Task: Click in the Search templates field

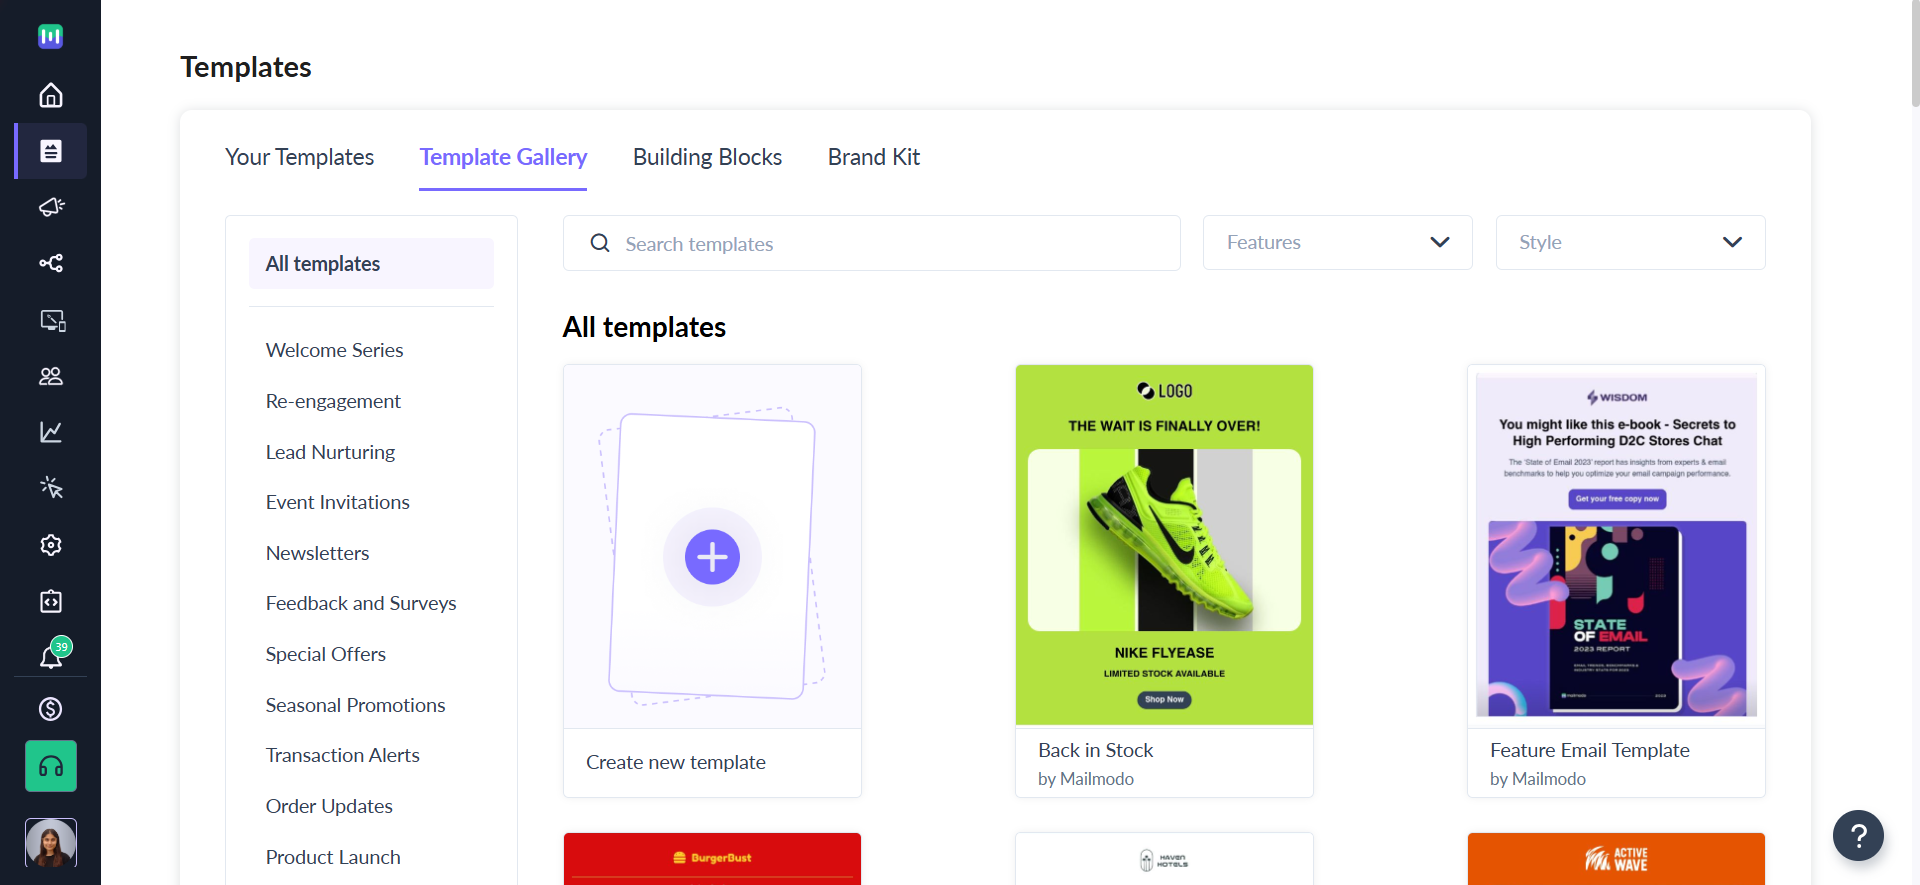Action: click(871, 243)
